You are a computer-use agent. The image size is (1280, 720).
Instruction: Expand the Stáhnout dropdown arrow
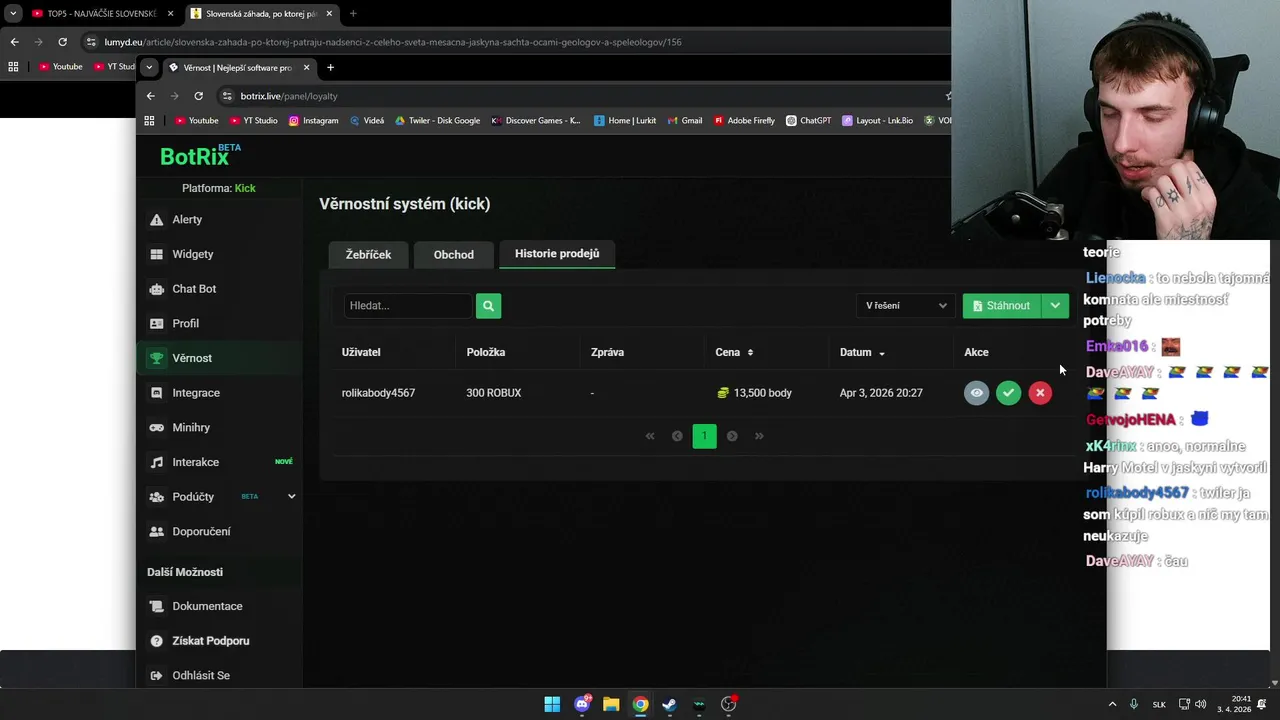point(1055,305)
